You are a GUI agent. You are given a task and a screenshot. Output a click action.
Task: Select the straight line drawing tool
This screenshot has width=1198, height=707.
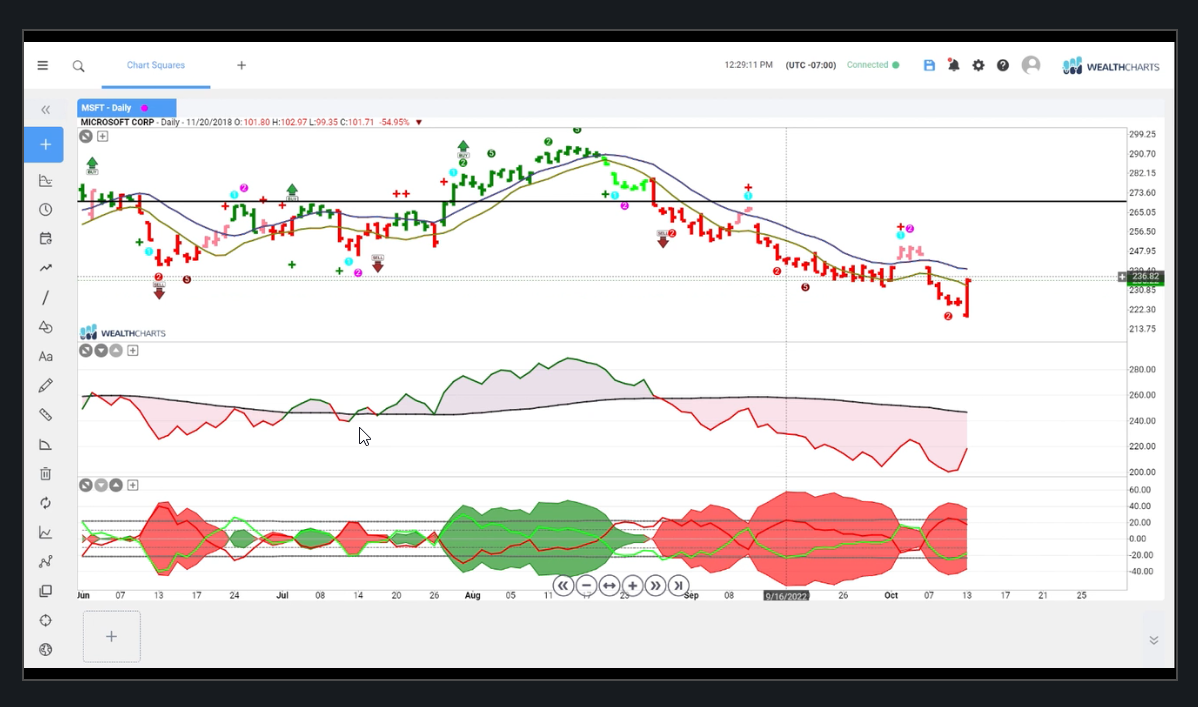click(x=46, y=297)
